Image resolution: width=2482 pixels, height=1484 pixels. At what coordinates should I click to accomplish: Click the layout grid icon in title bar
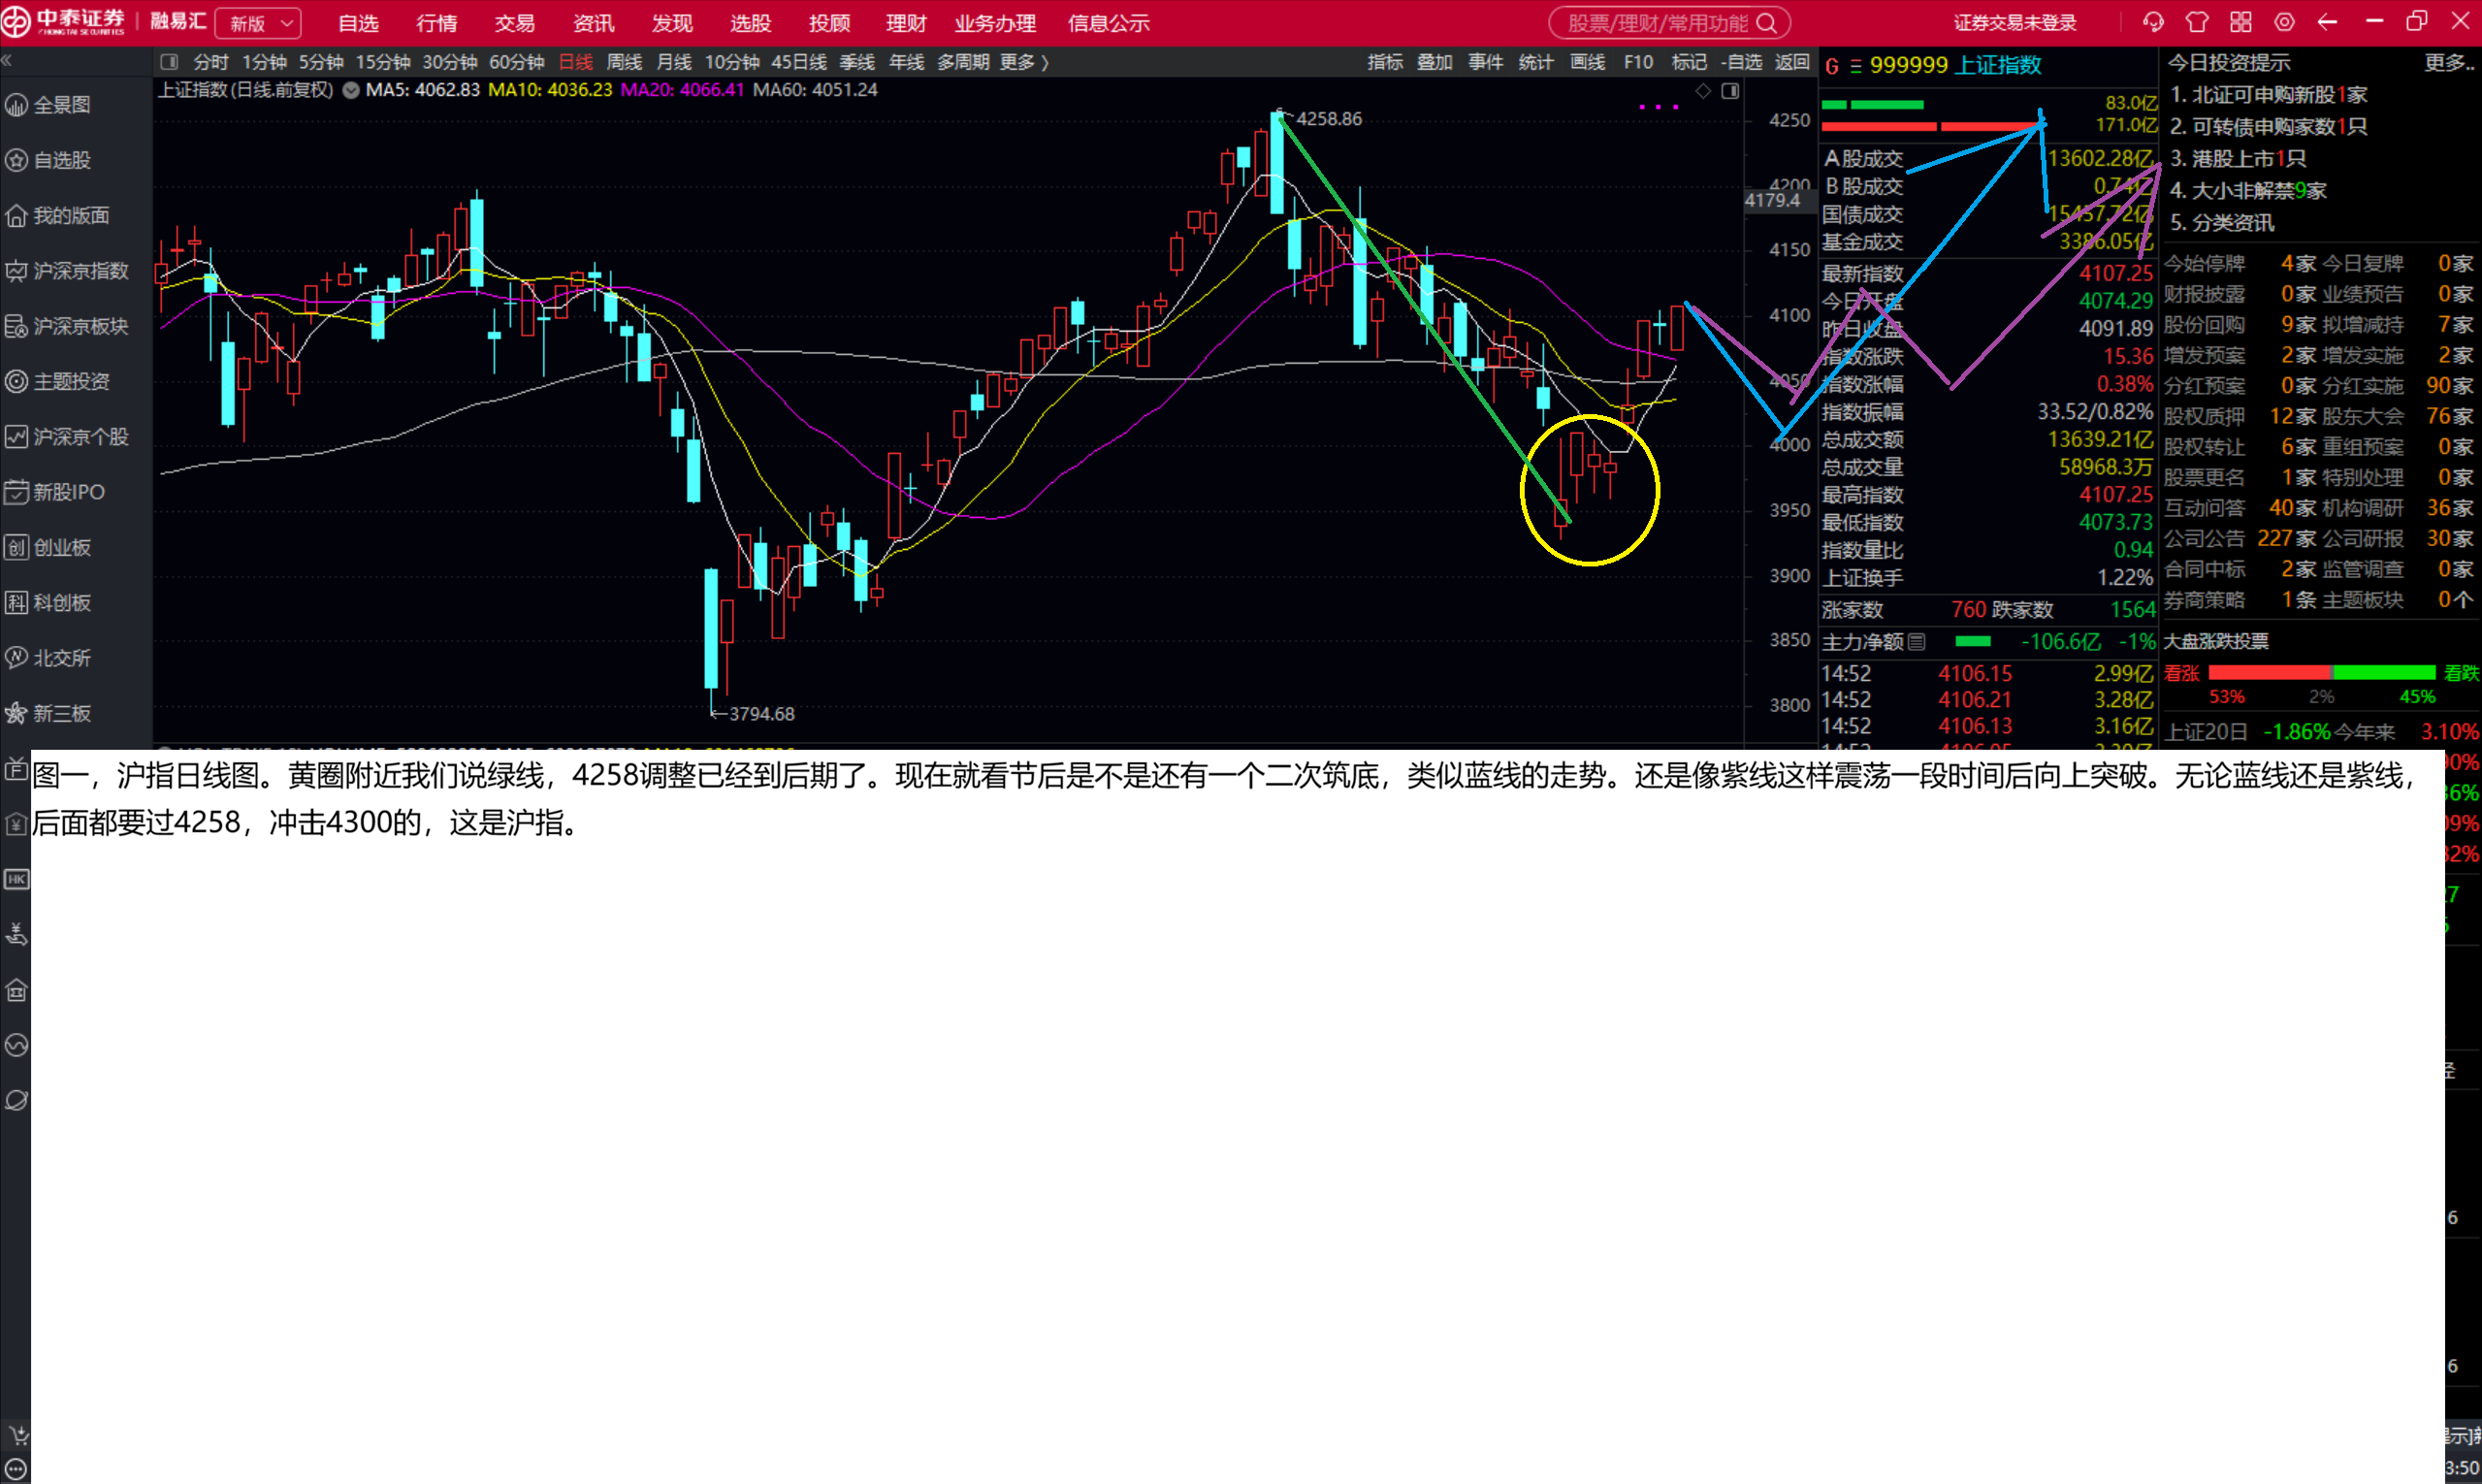pyautogui.click(x=2240, y=22)
